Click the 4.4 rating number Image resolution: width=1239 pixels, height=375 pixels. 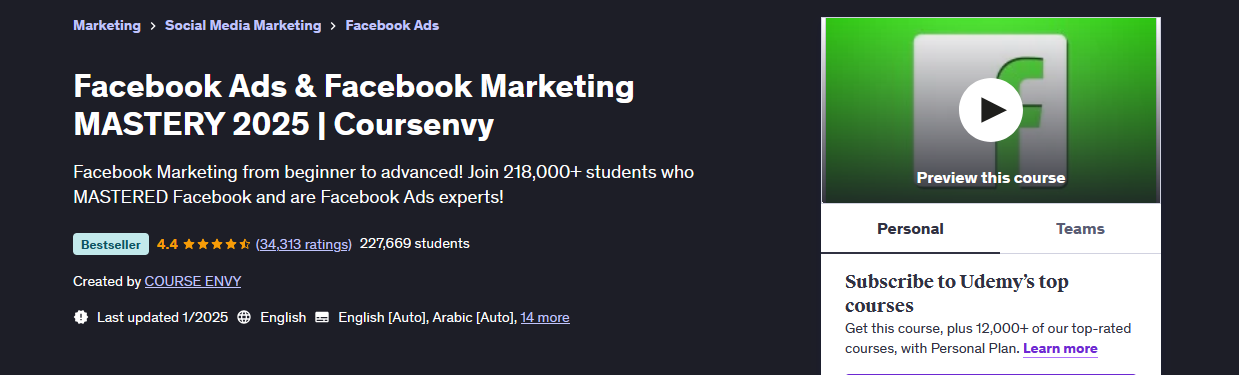coord(167,244)
